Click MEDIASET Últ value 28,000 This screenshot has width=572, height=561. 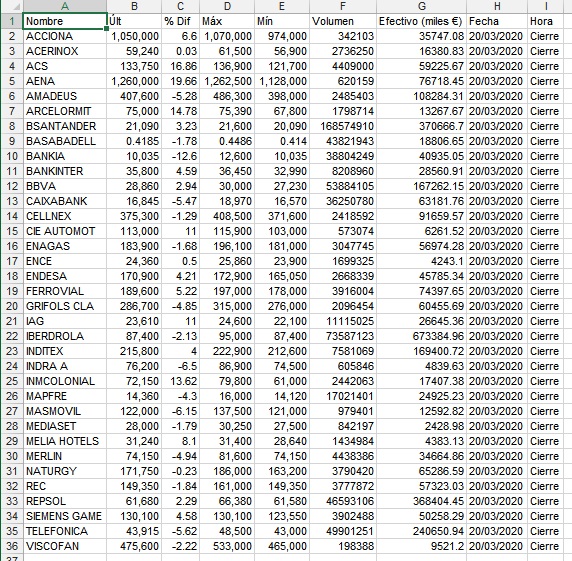pos(134,426)
